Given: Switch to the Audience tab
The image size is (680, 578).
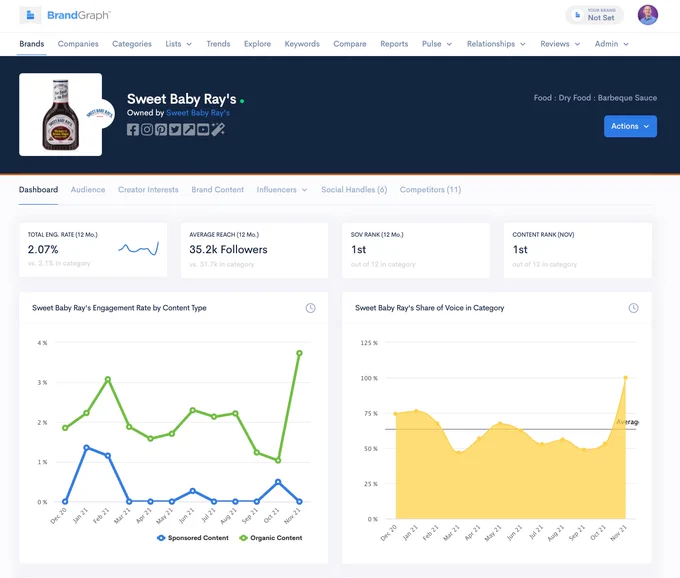Looking at the screenshot, I should point(88,189).
